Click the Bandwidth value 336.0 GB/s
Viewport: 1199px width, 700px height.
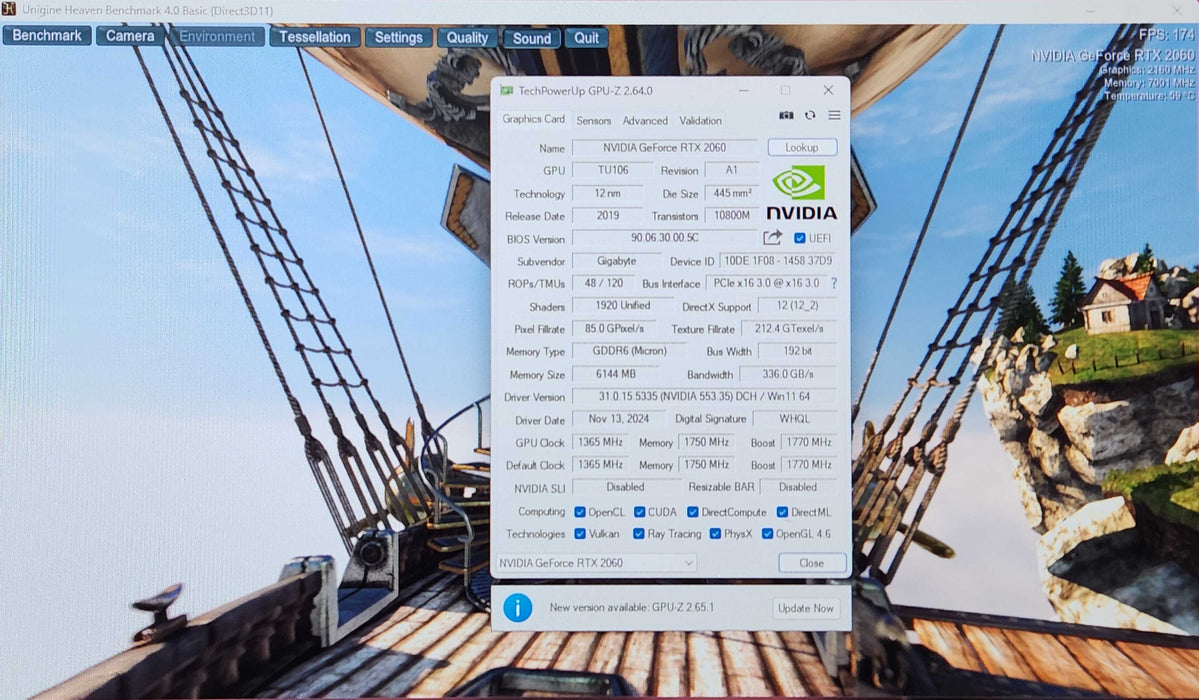788,374
